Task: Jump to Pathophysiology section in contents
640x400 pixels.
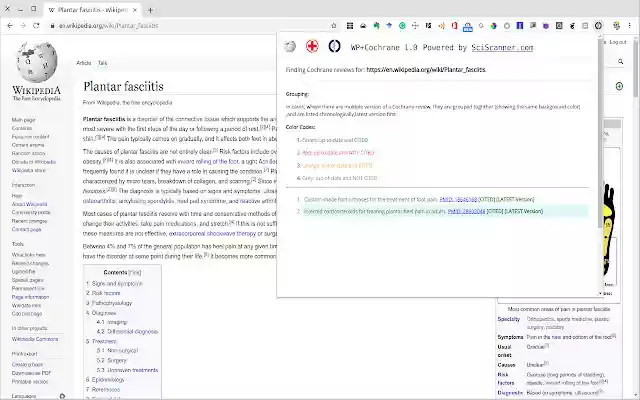Action: [112, 303]
